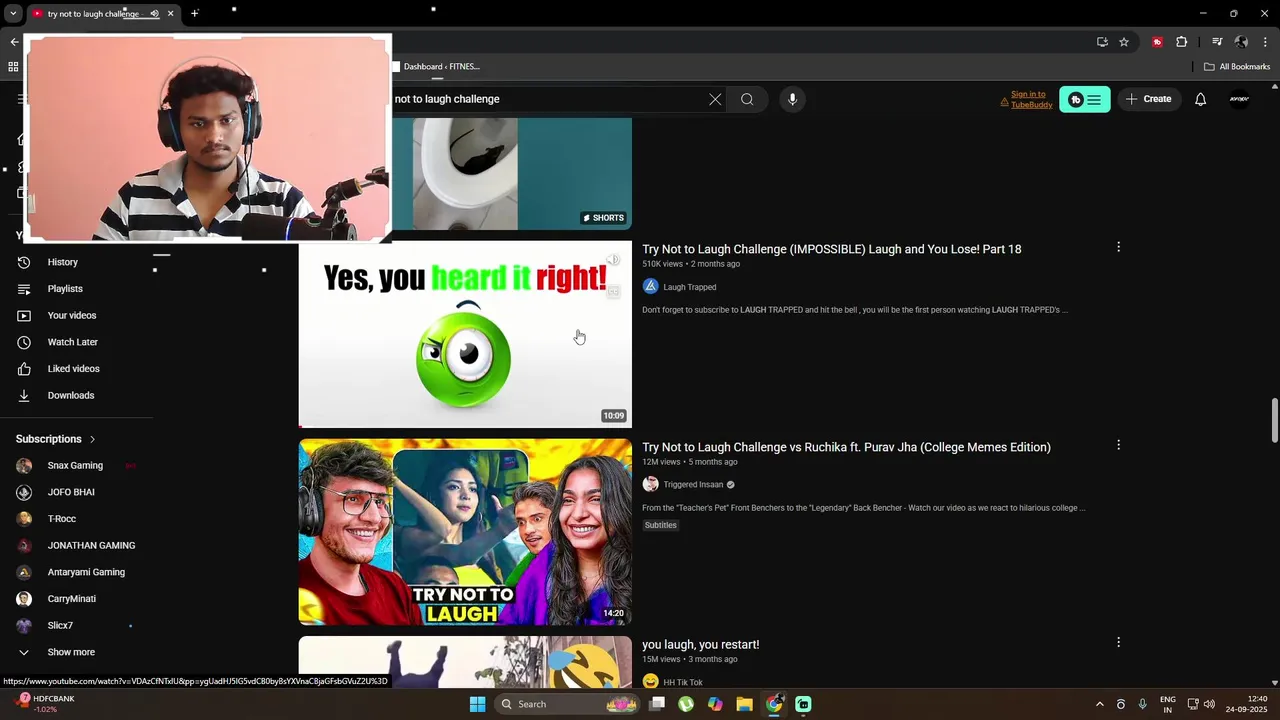
Task: Open YouTube notifications bell
Action: (1201, 99)
